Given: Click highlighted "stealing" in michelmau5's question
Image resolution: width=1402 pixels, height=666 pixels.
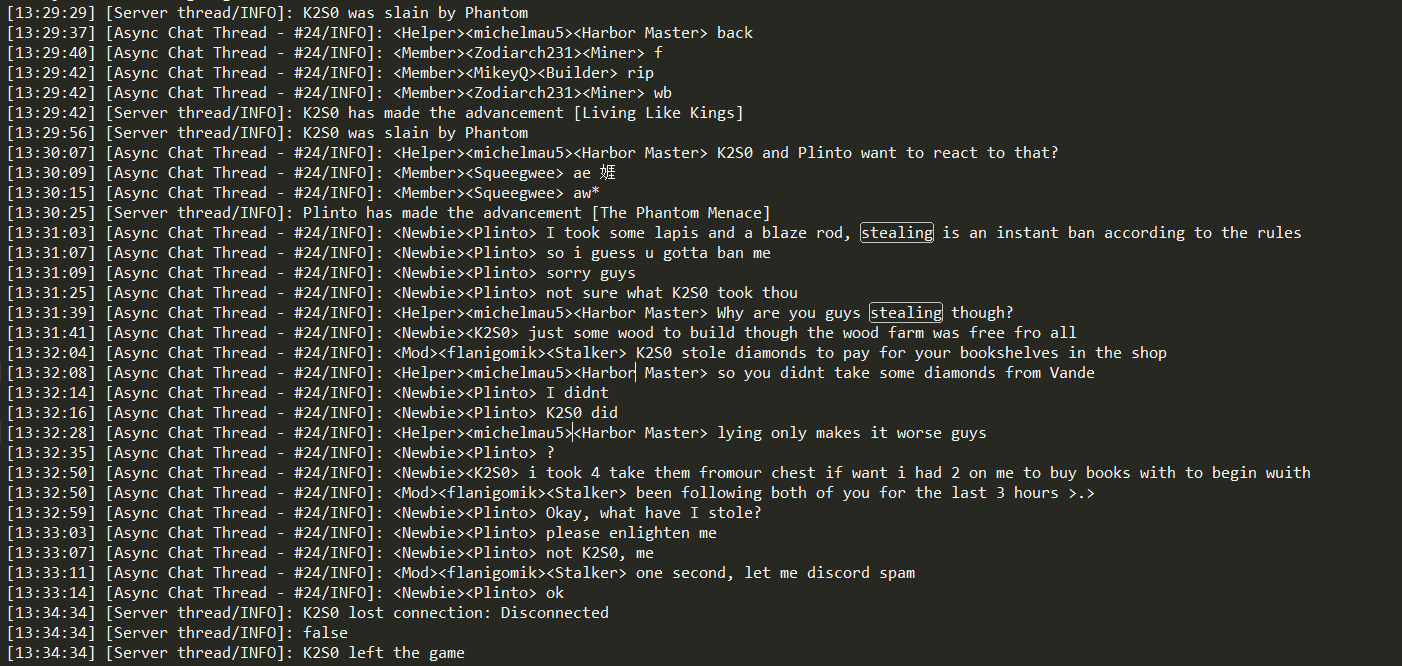Looking at the screenshot, I should pyautogui.click(x=906, y=313).
